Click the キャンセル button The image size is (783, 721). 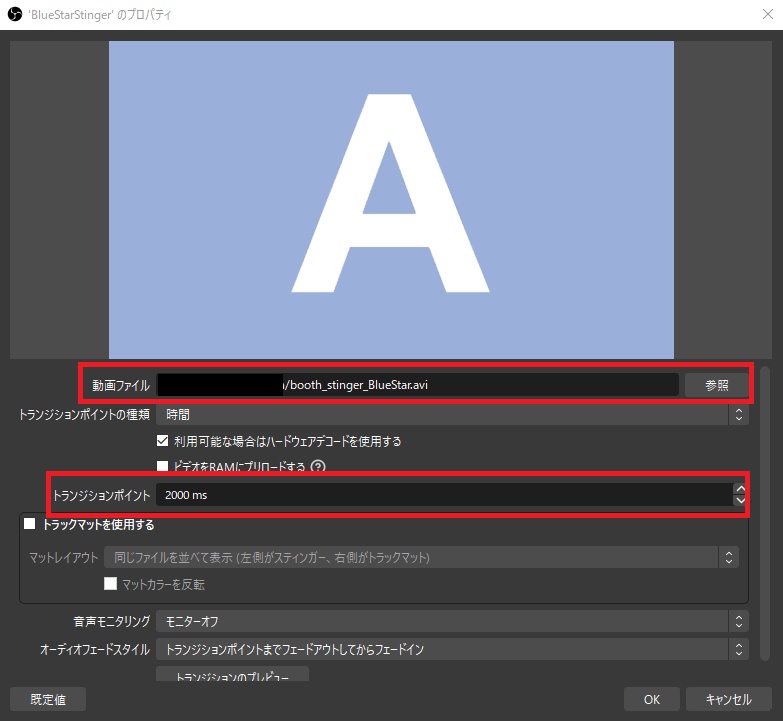click(729, 699)
